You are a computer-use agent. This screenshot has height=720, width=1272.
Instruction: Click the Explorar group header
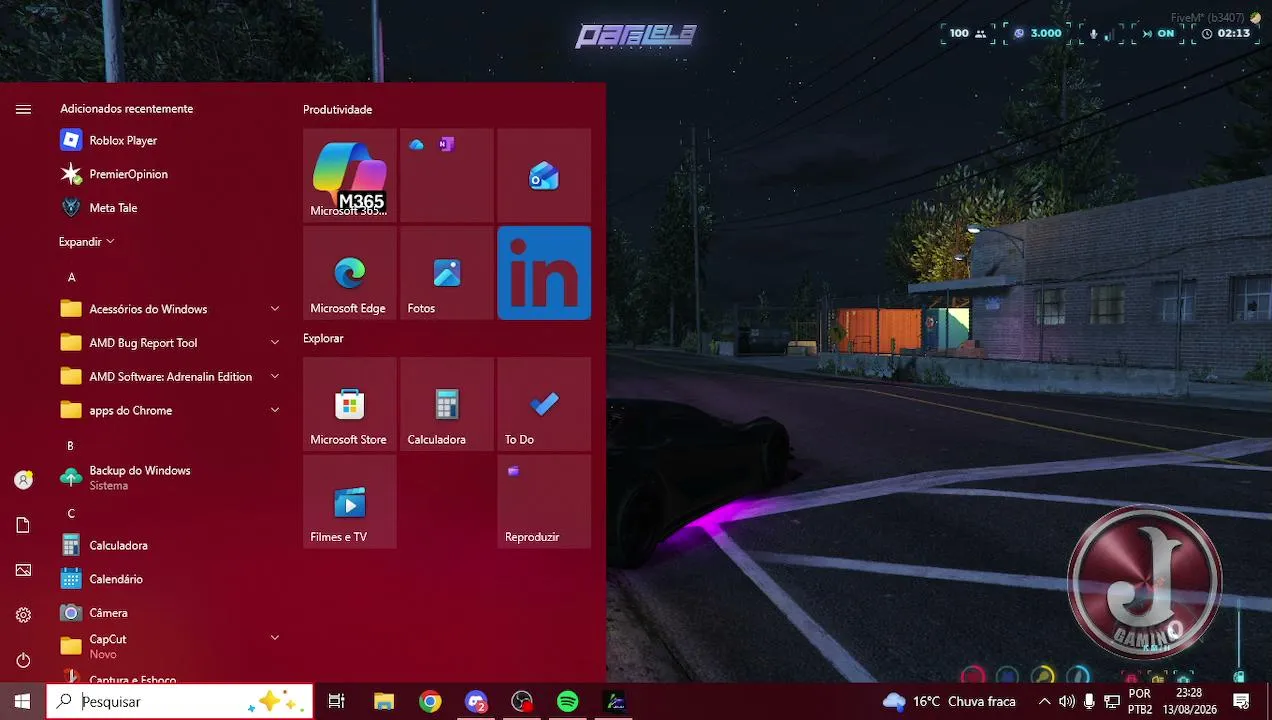coord(323,339)
